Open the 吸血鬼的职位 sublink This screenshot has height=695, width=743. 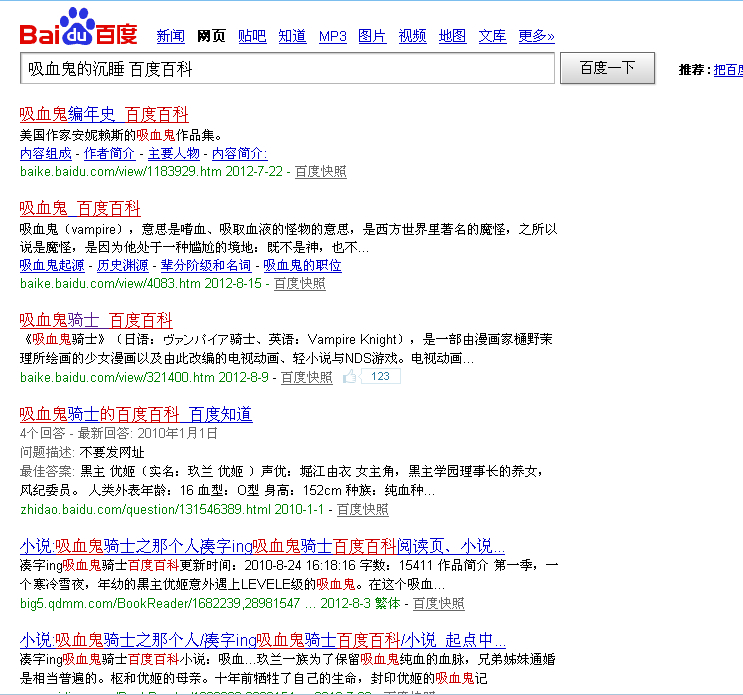(x=302, y=265)
